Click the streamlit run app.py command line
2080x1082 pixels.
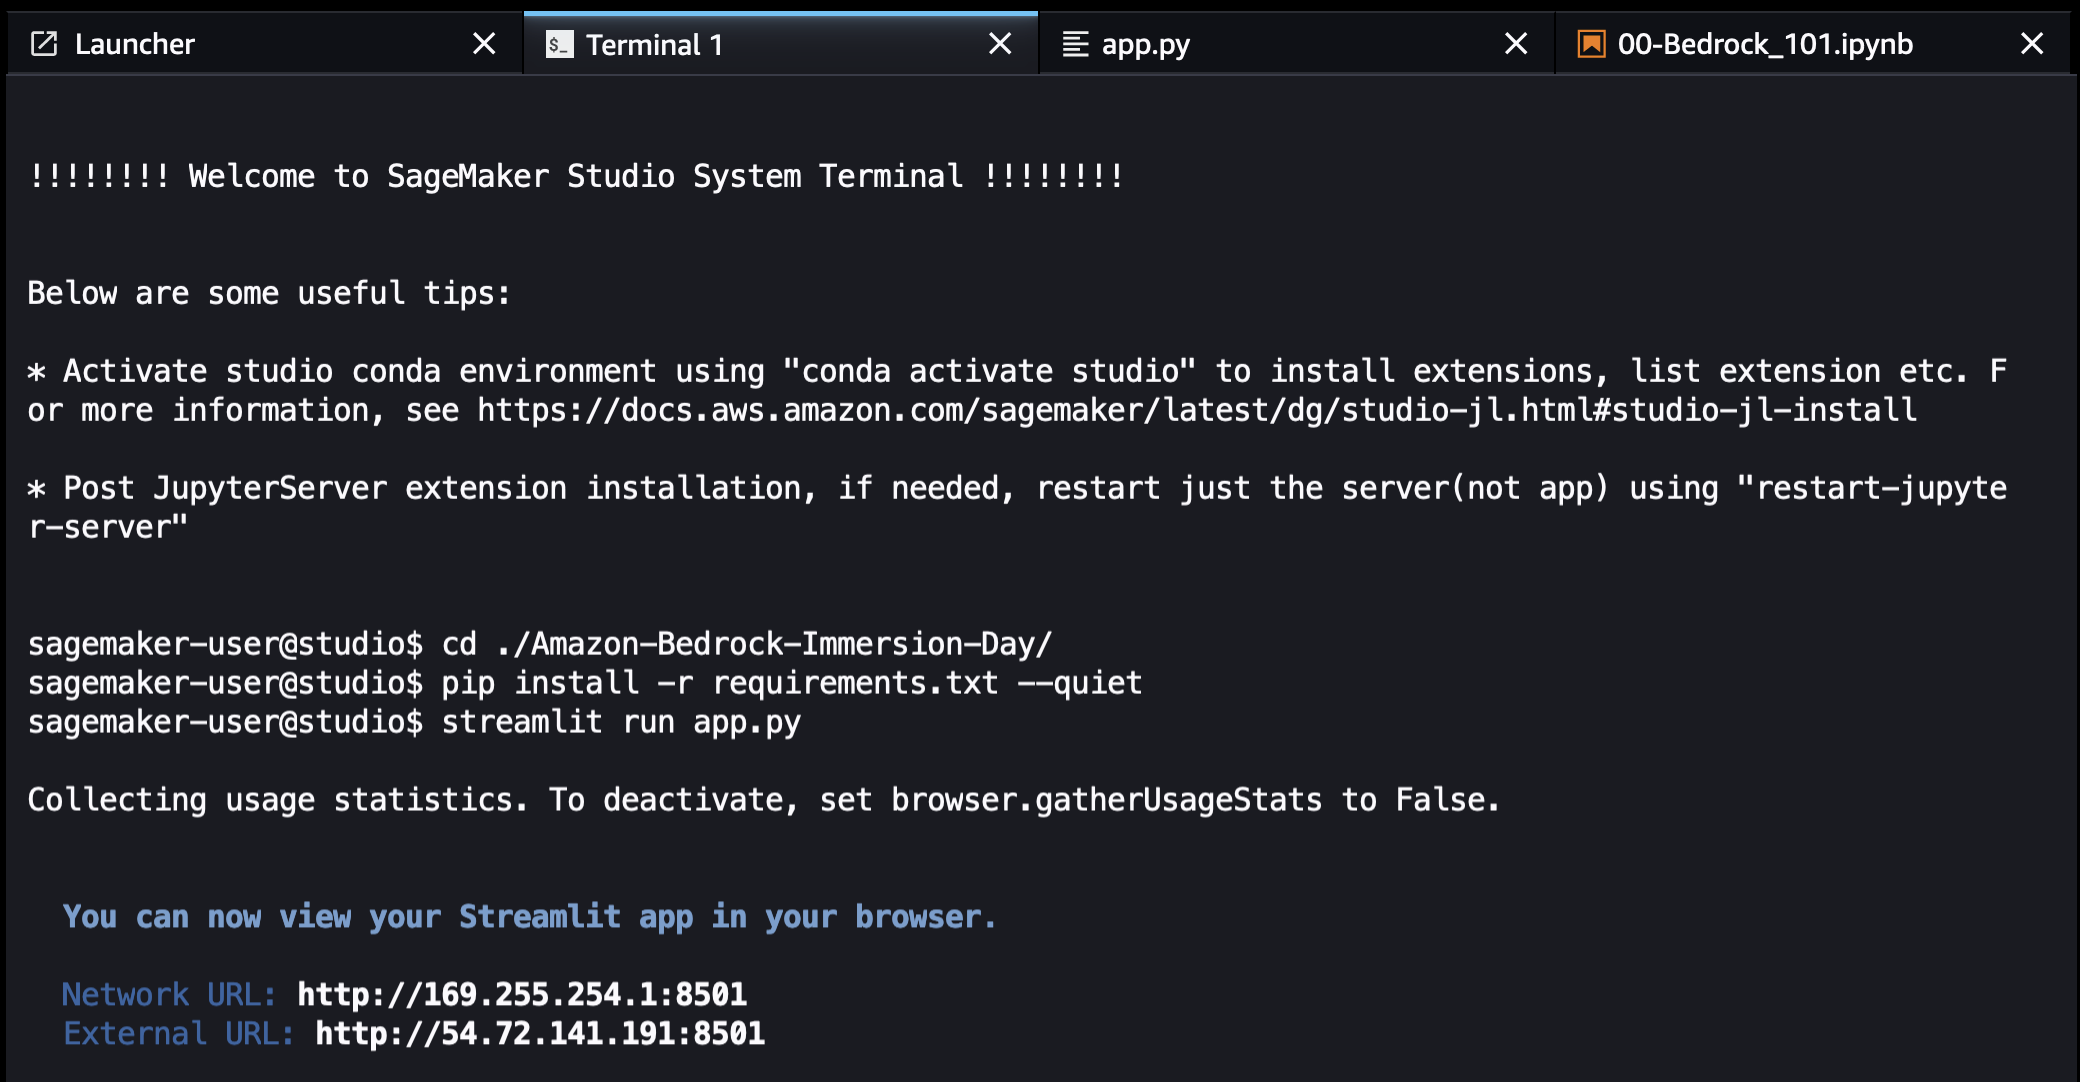(x=620, y=722)
